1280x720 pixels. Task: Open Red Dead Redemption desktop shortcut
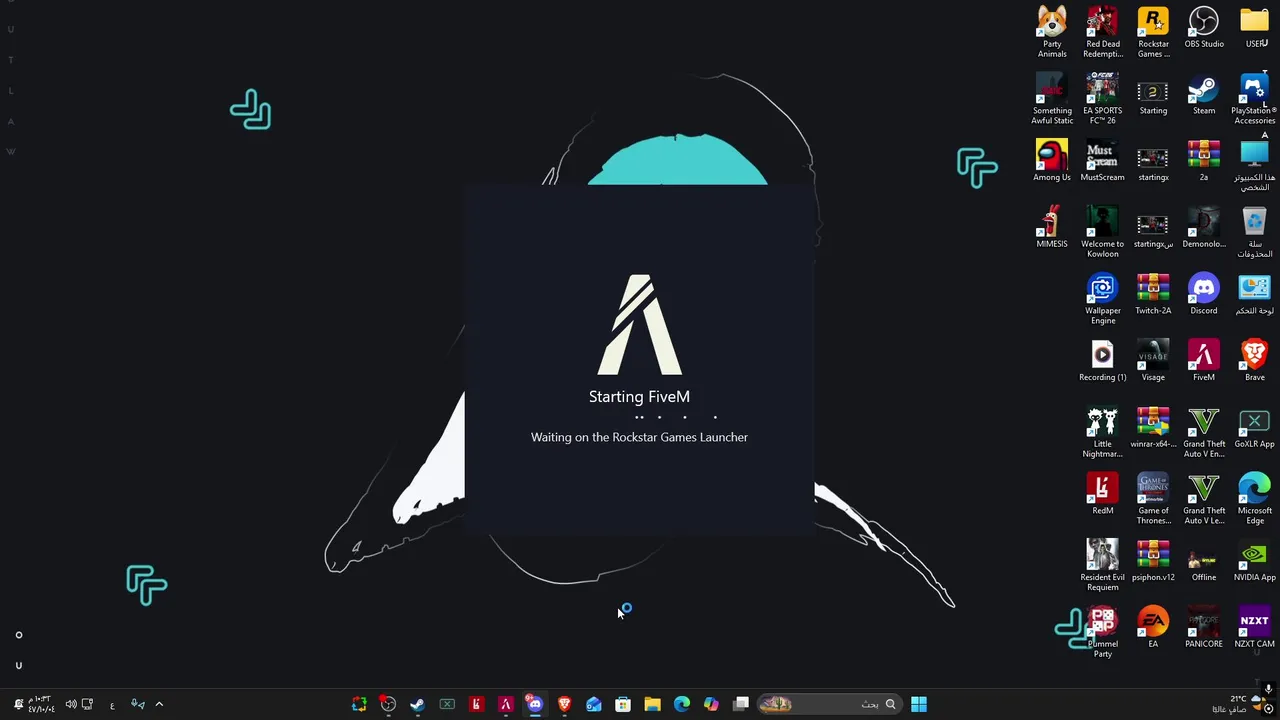(x=1103, y=32)
